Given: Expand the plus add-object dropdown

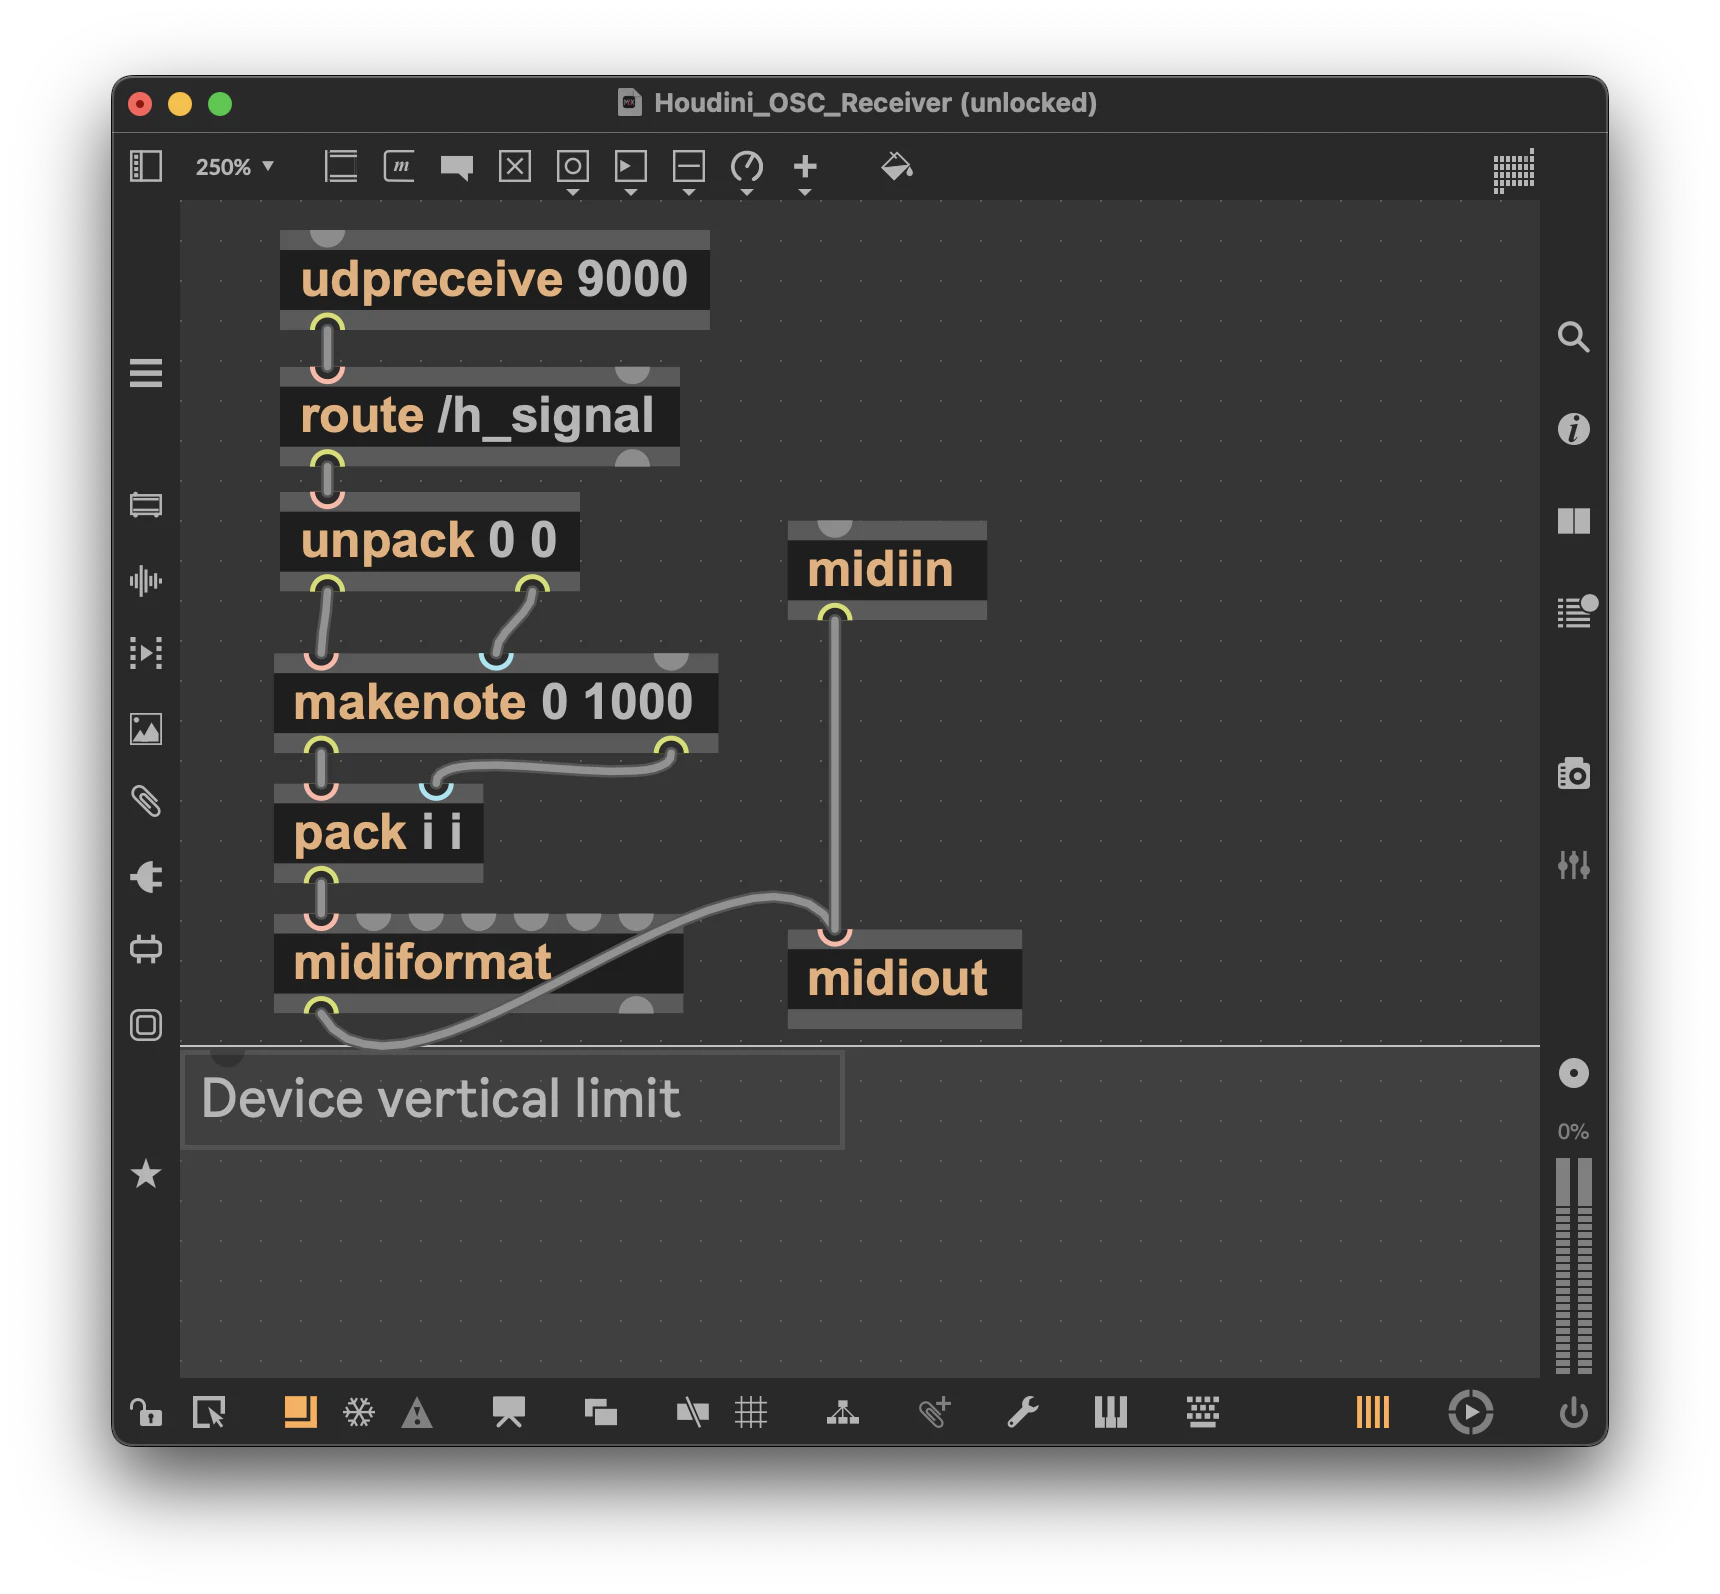Looking at the screenshot, I should pos(805,191).
